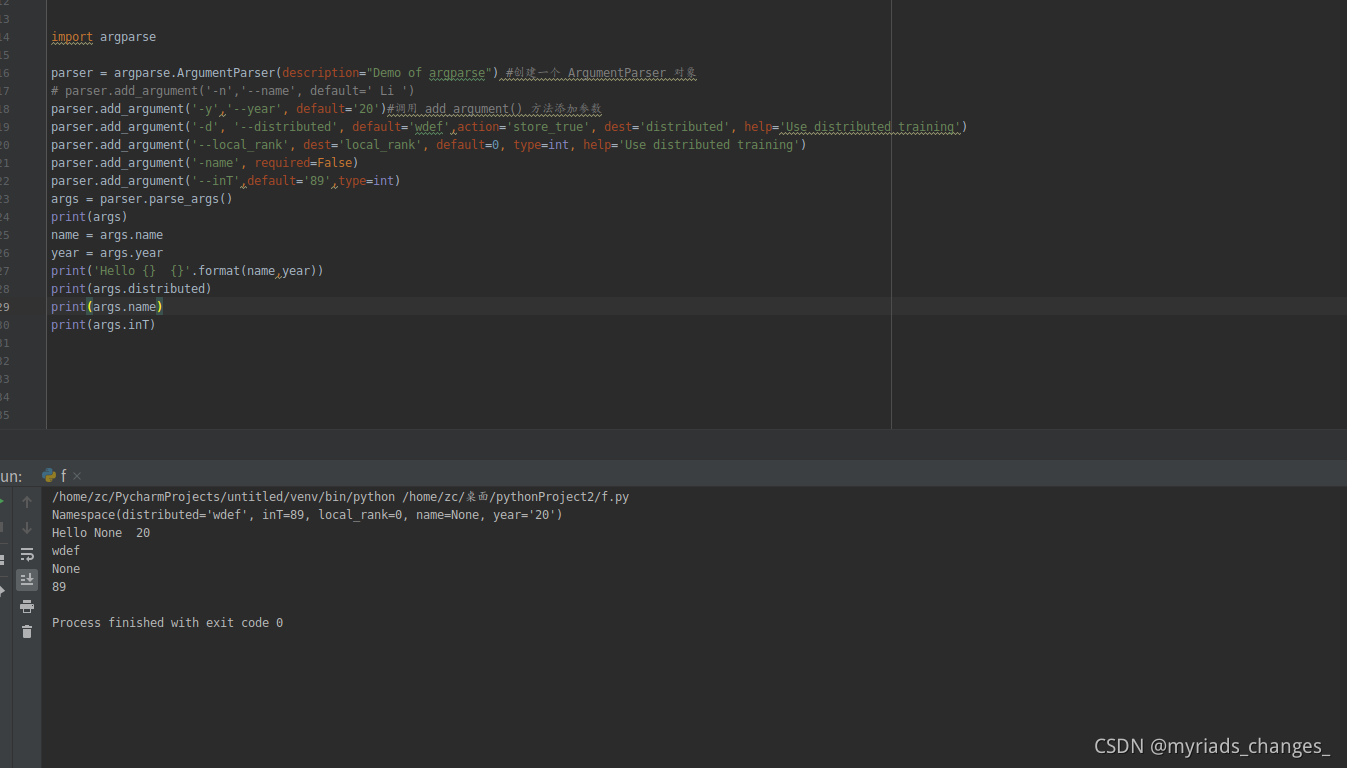Image resolution: width=1347 pixels, height=768 pixels.
Task: Click the 'print(args.name)' line
Action: coord(107,307)
